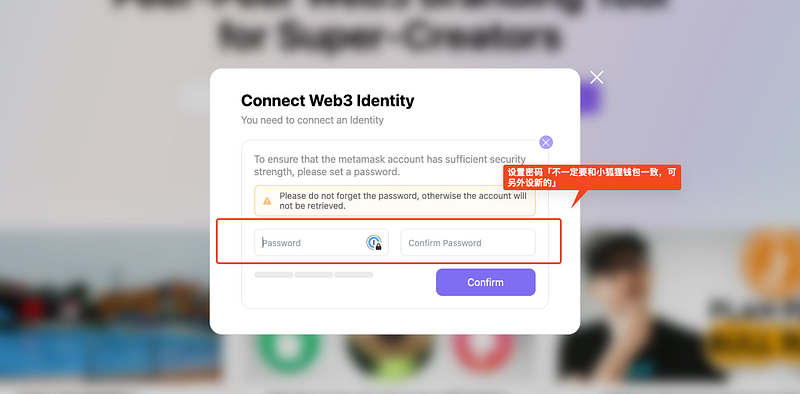Dismiss the password card via purple X
Image resolution: width=800 pixels, height=394 pixels.
pyautogui.click(x=546, y=142)
